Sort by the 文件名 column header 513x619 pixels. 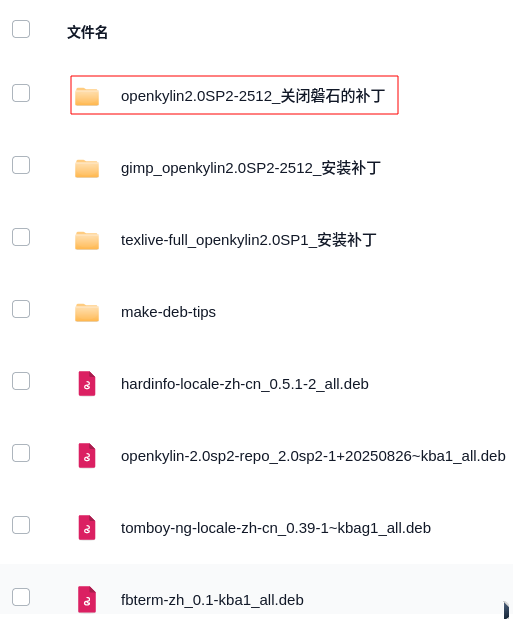87,32
